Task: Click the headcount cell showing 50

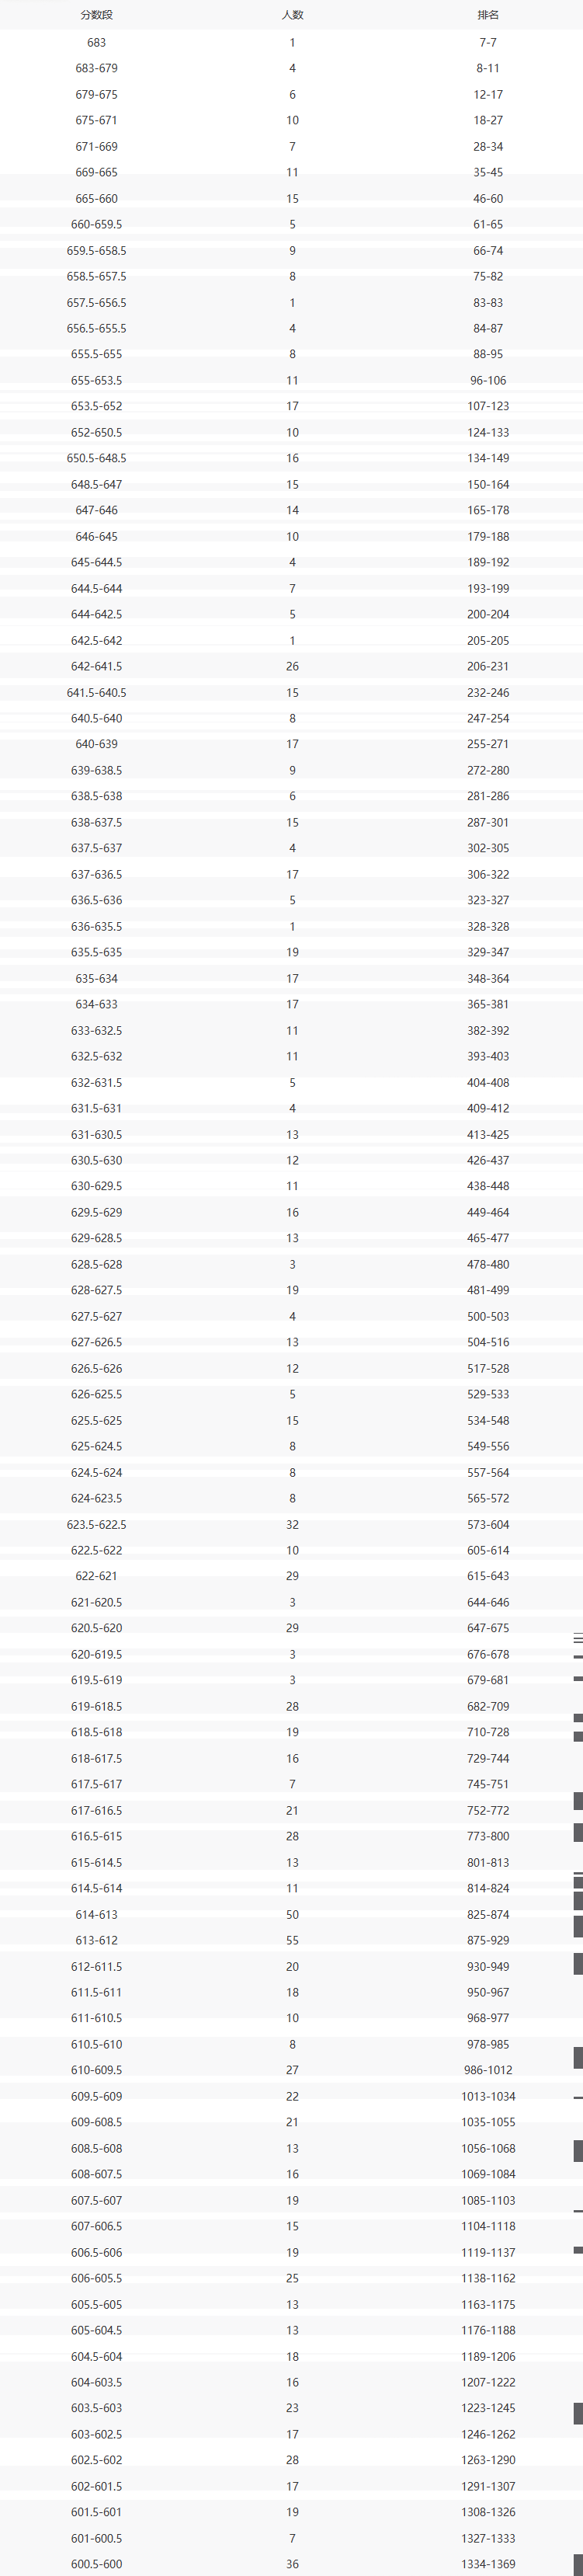Action: point(292,1914)
